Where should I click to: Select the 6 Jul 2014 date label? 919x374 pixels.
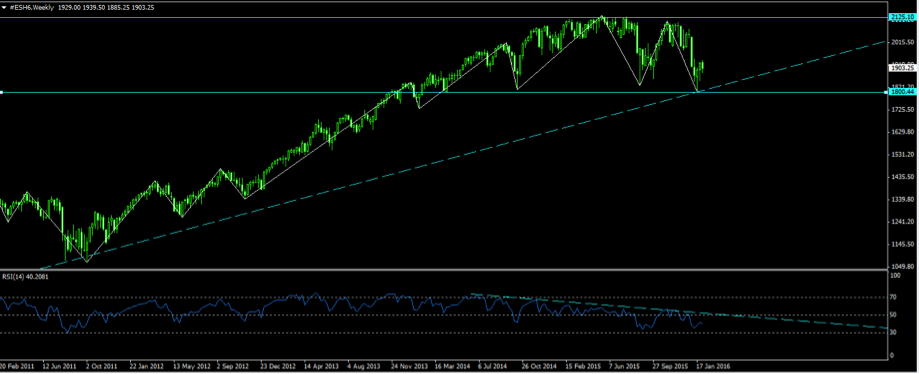pos(493,365)
